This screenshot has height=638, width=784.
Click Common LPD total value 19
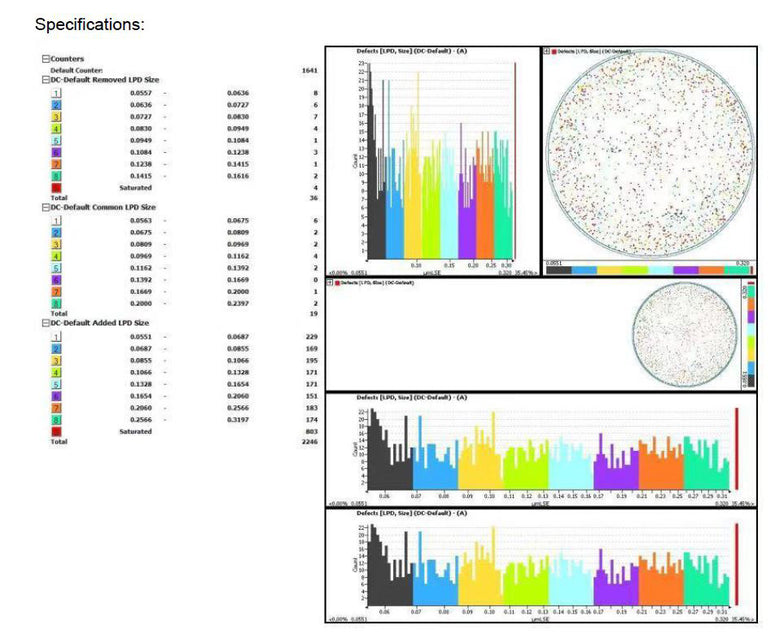pos(314,314)
